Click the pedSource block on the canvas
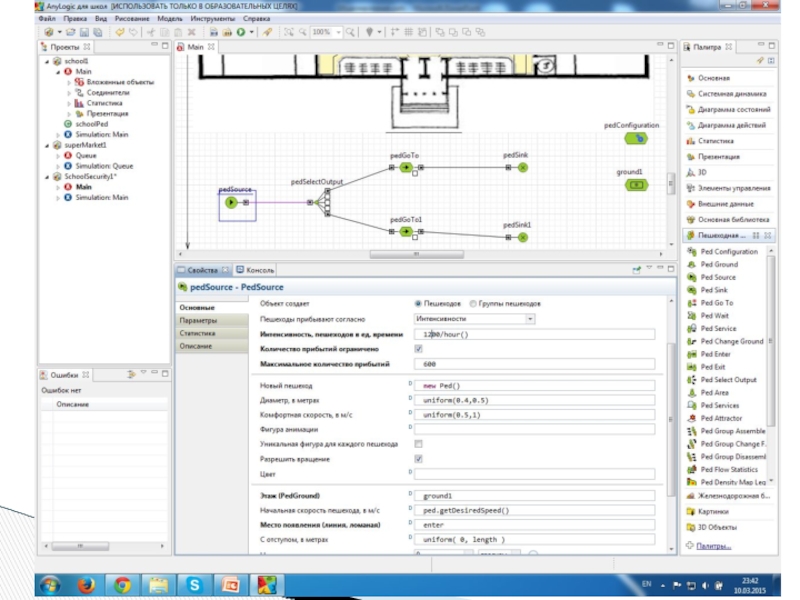This screenshot has width=800, height=600. 231,202
